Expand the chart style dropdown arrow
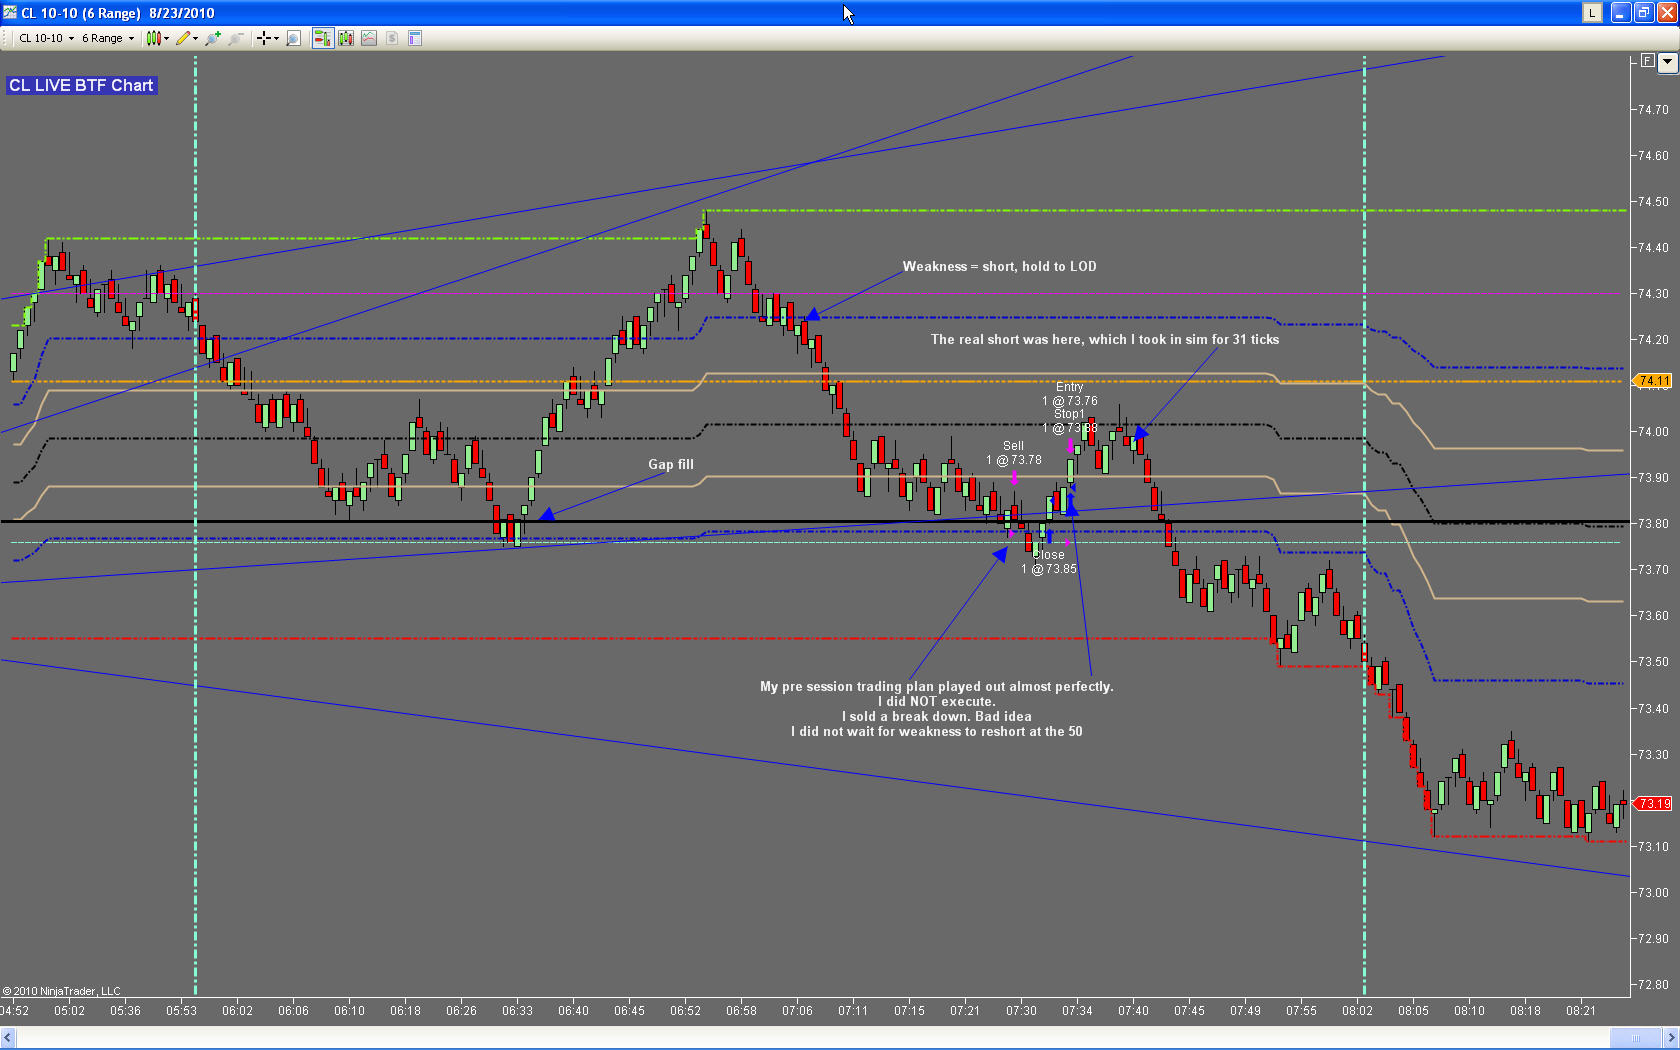 pos(166,38)
